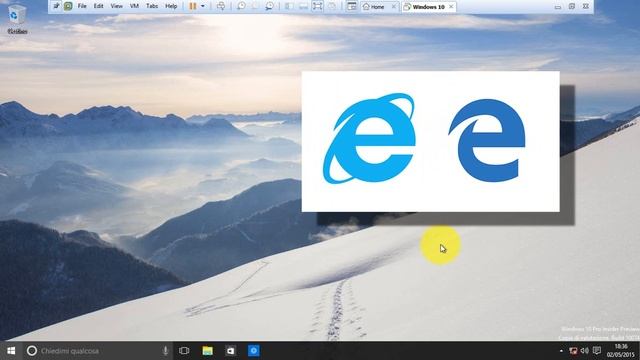
Task: Open the File menu in VMware toolbar
Action: point(82,6)
